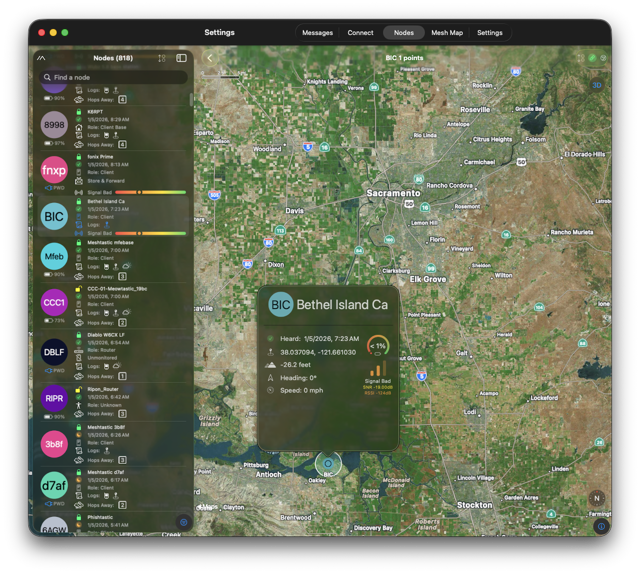Click BIC avatar in the popup card
This screenshot has width=640, height=574.
pos(281,305)
